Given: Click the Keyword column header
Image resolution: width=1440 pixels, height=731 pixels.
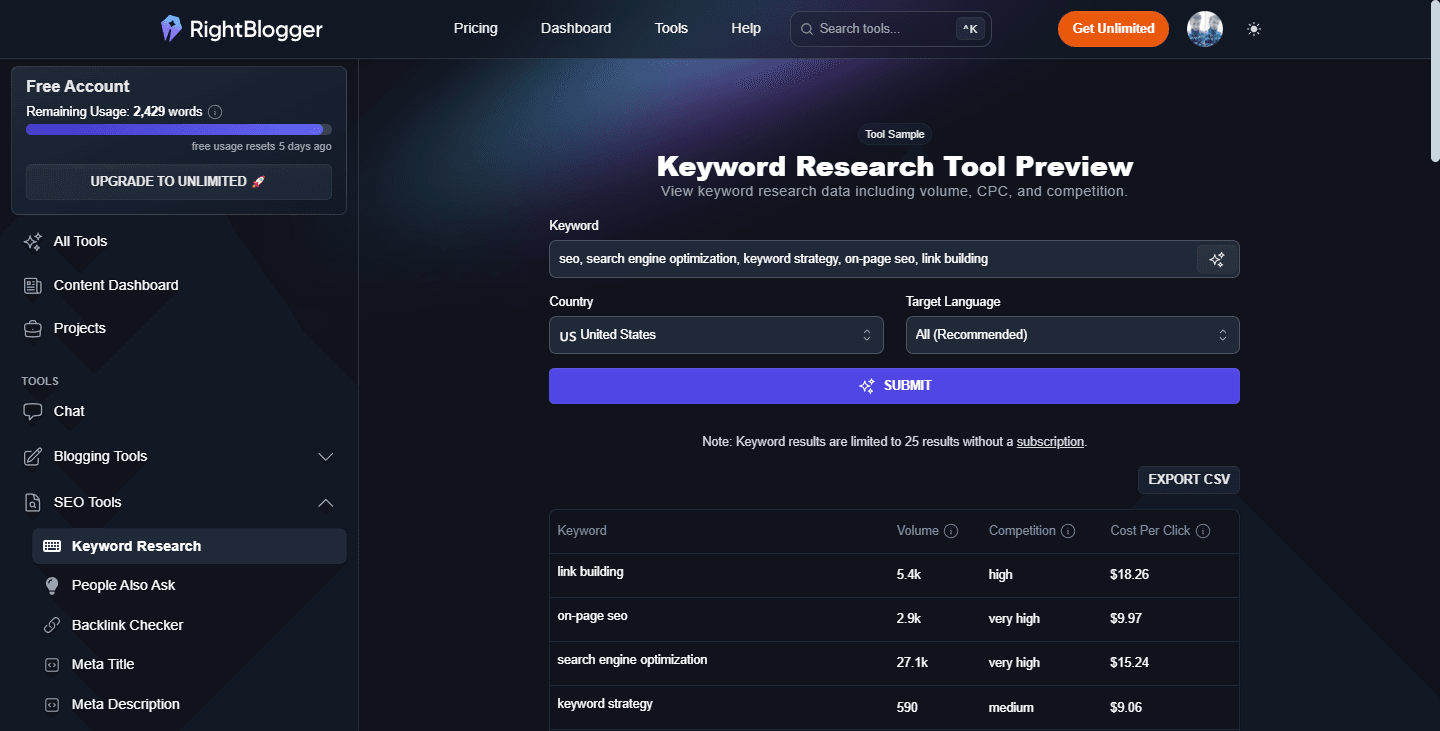Looking at the screenshot, I should pyautogui.click(x=582, y=531).
